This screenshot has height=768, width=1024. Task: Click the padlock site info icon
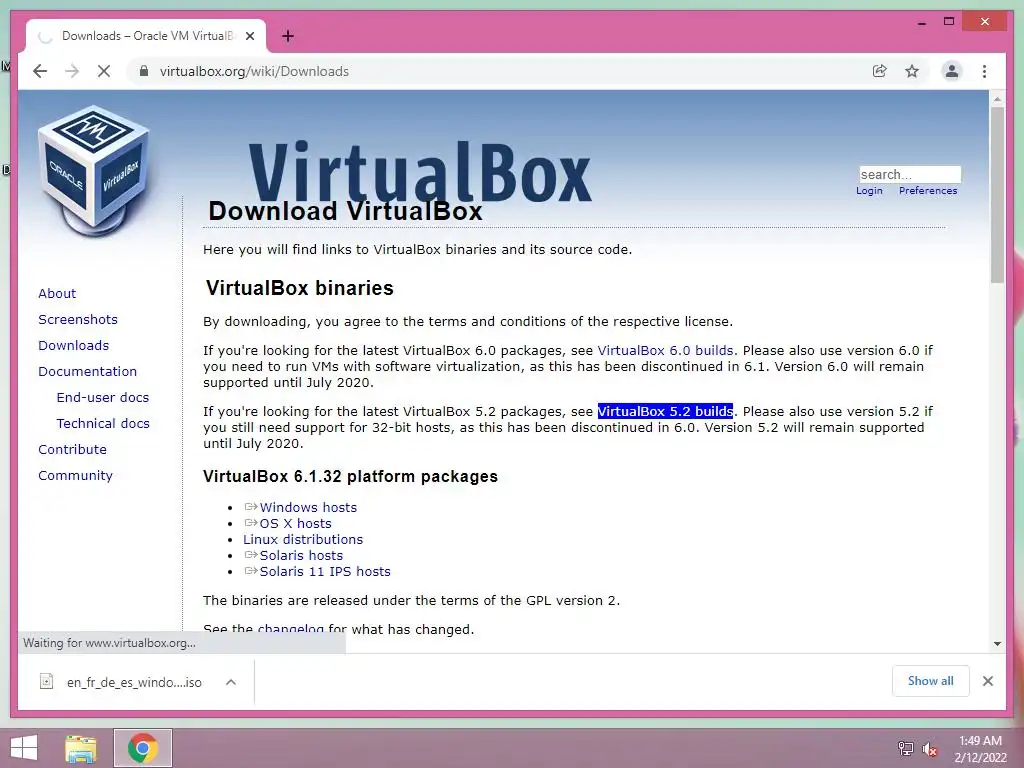click(144, 71)
